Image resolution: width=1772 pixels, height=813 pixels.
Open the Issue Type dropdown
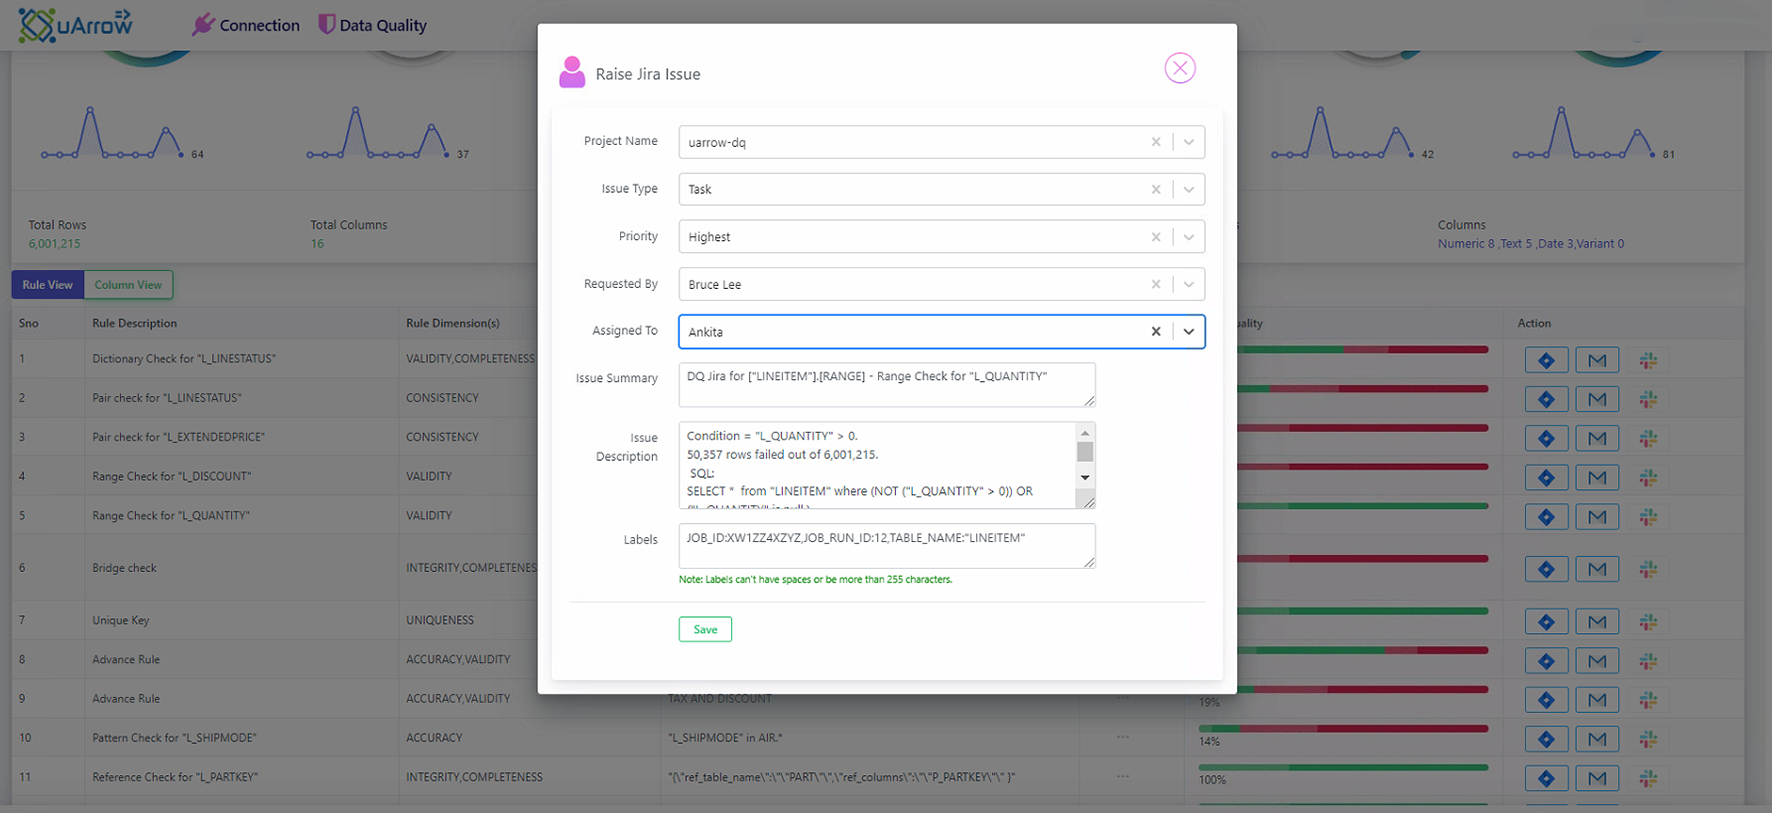point(1189,190)
